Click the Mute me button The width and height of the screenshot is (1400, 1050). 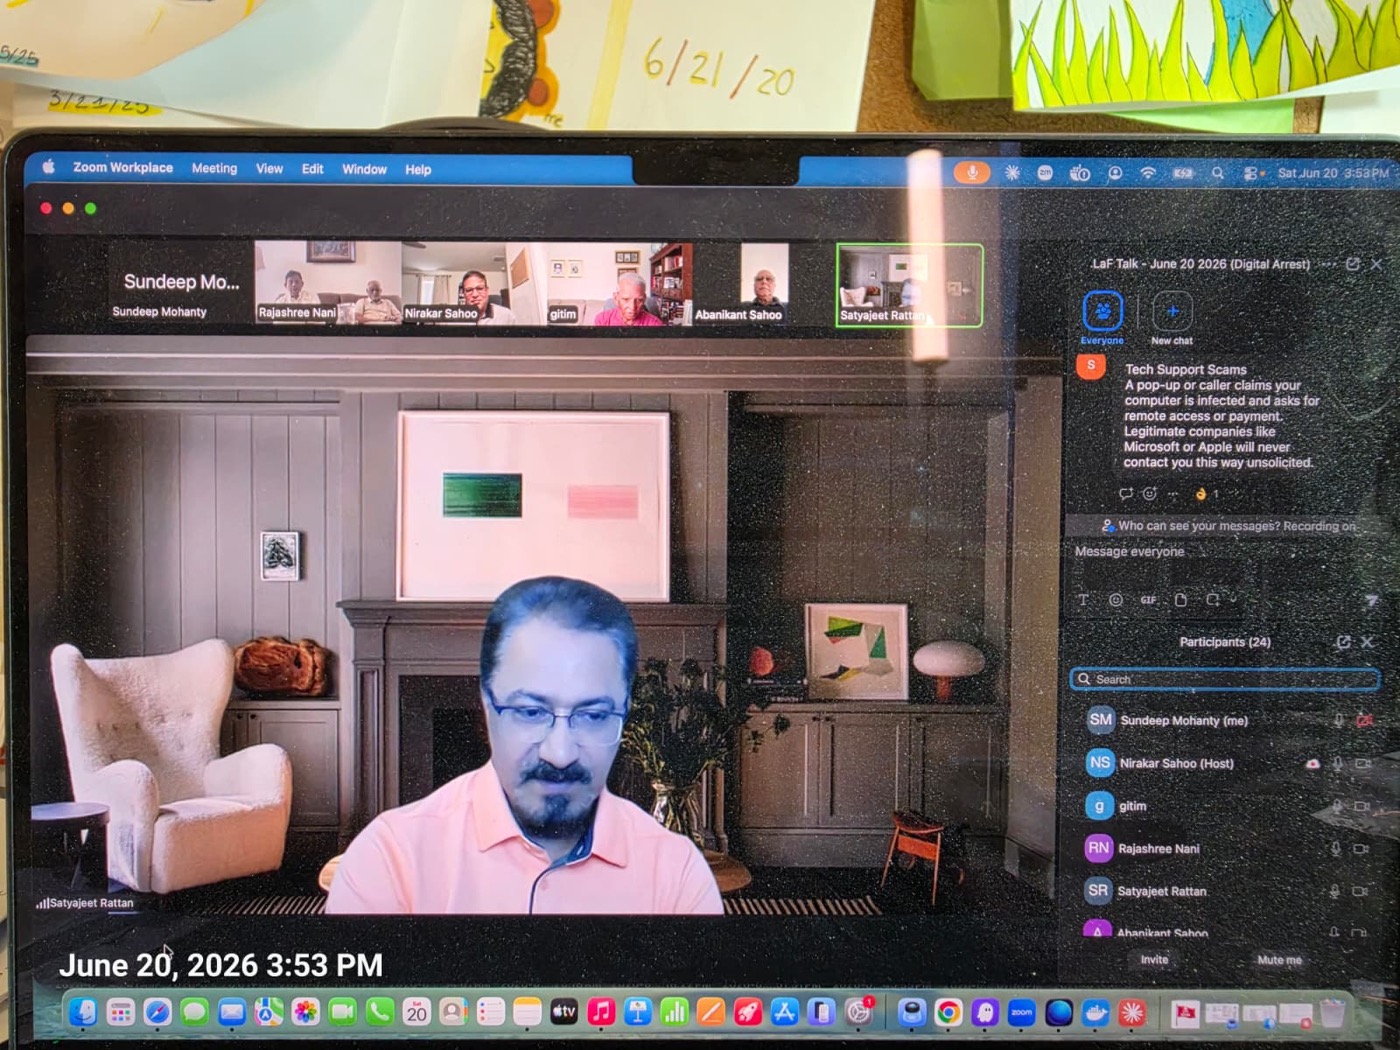[1279, 960]
